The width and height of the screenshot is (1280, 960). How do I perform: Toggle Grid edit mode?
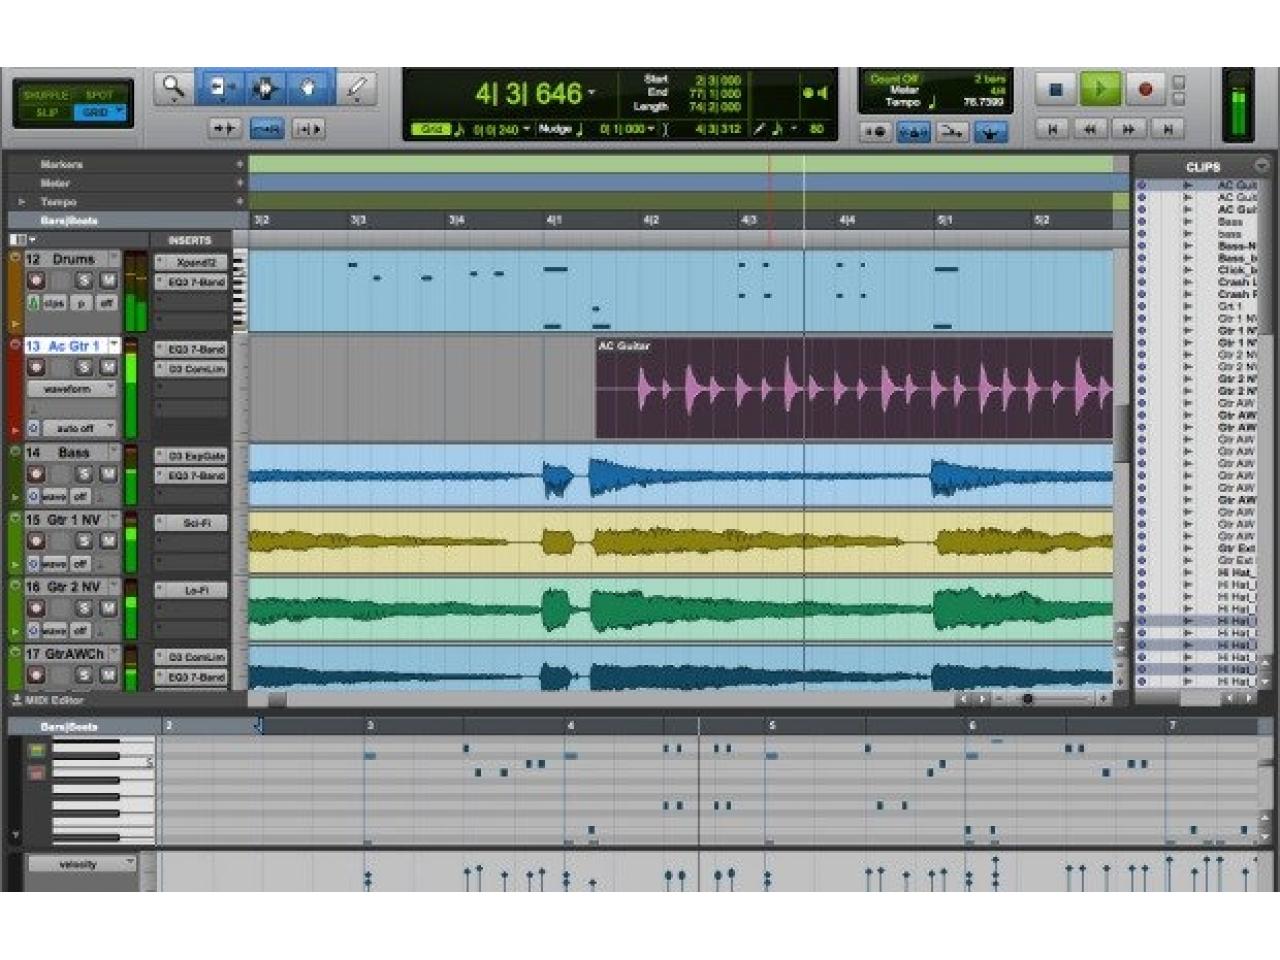point(99,112)
